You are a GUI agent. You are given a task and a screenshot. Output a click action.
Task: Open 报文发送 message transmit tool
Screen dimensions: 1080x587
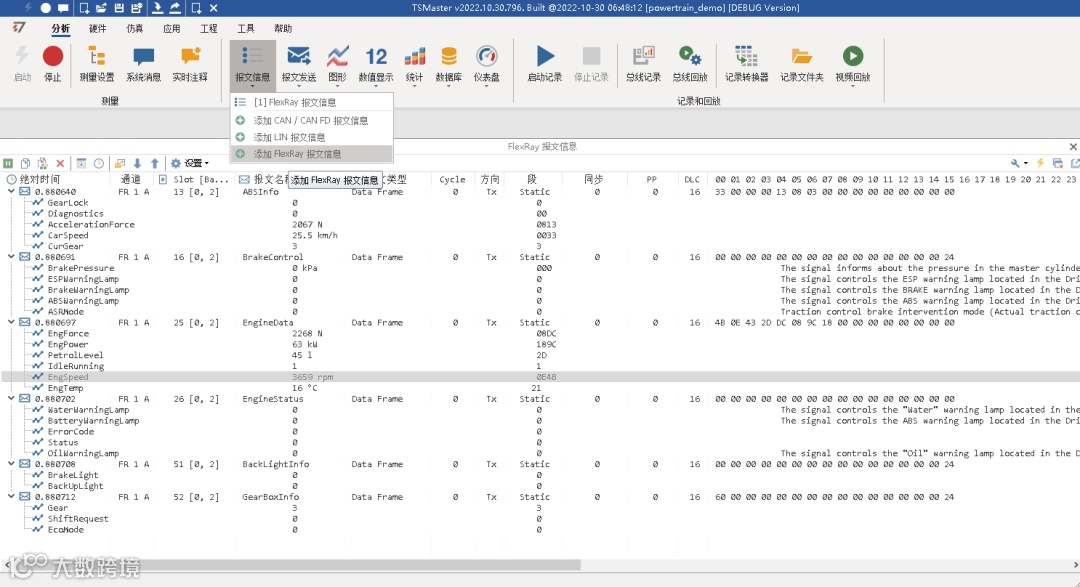tap(298, 65)
